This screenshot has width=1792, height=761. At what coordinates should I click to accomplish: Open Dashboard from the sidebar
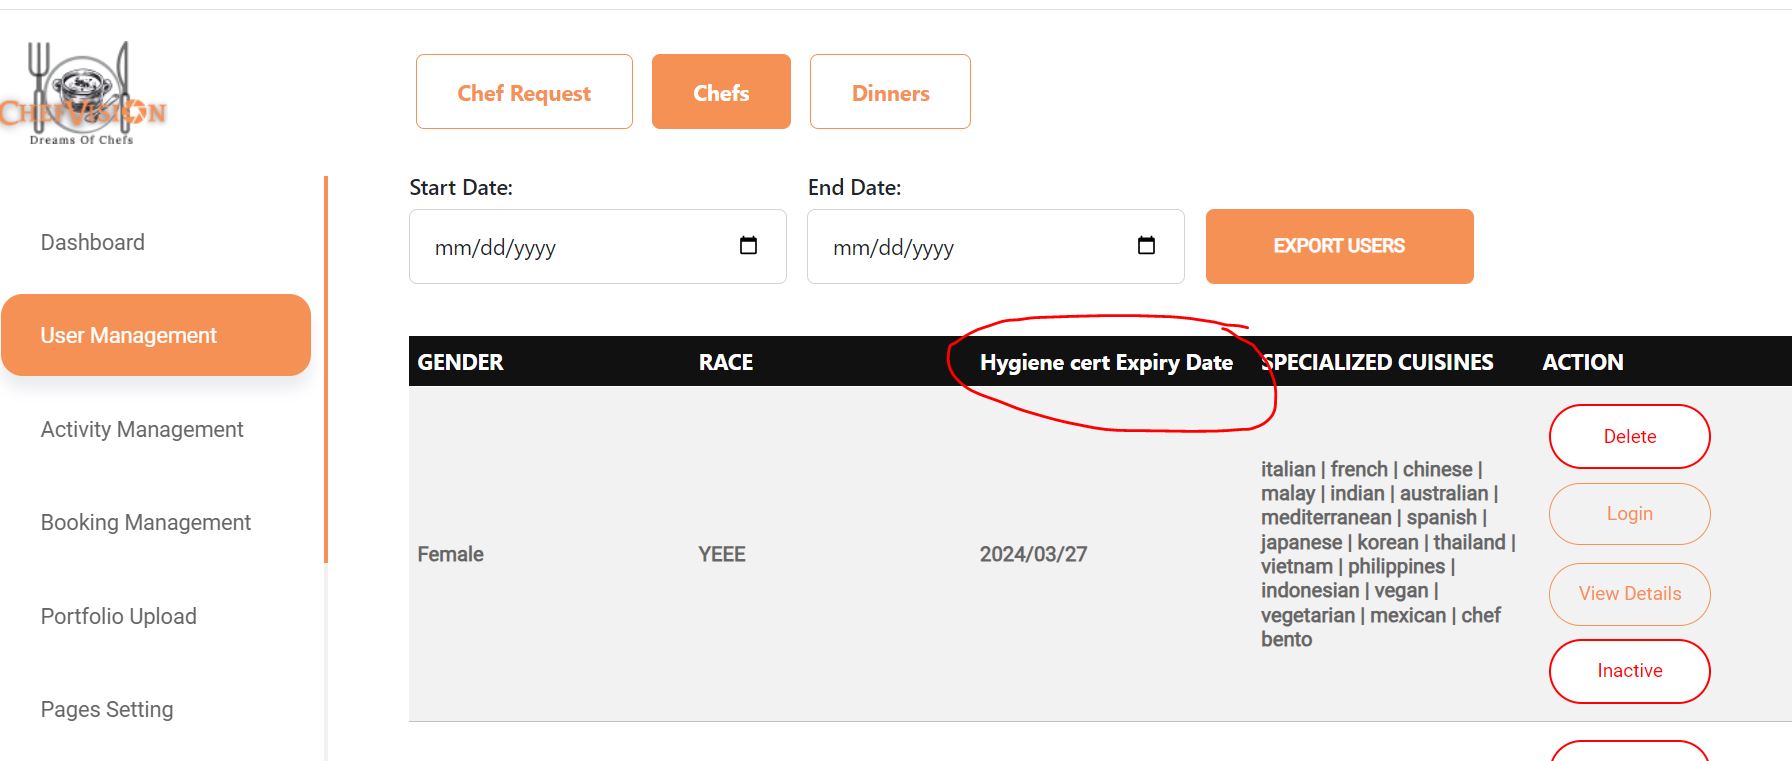92,242
